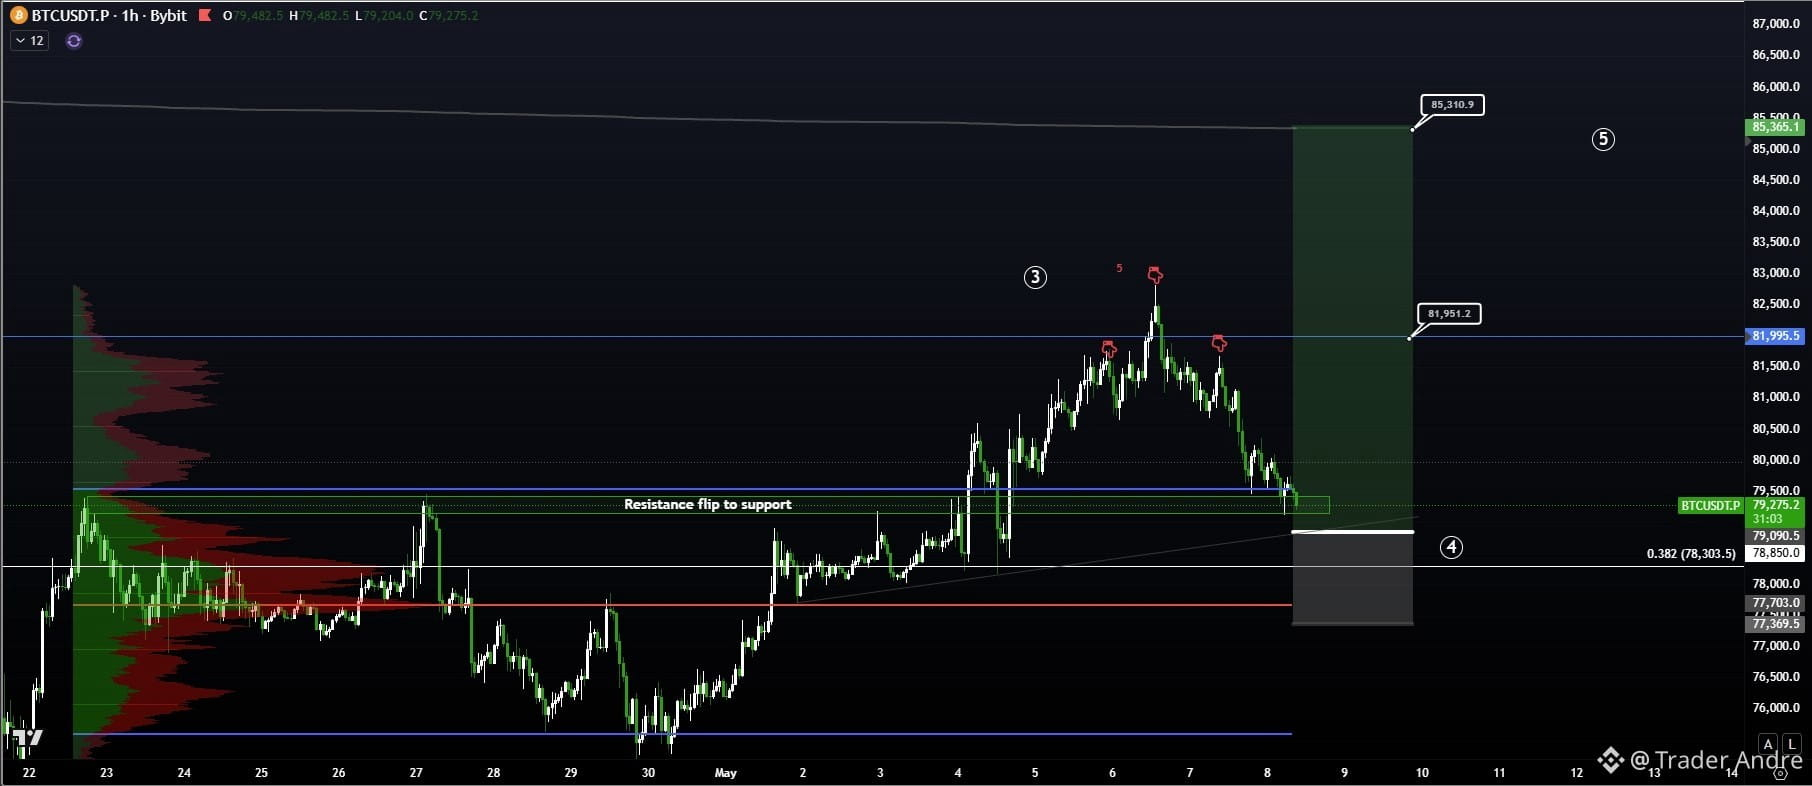Screen dimensions: 1812x786
Task: Click the blue 81,995.5 price tag
Action: point(1775,336)
